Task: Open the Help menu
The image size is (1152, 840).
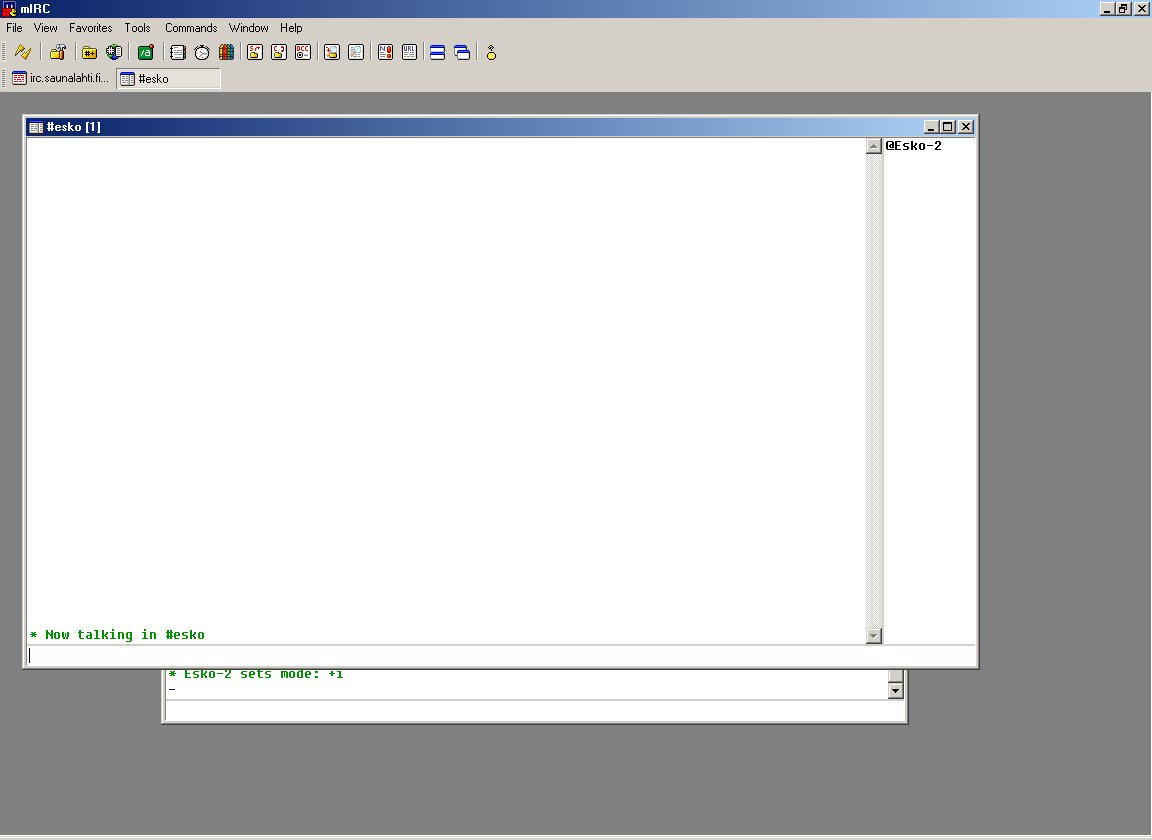Action: click(x=291, y=28)
